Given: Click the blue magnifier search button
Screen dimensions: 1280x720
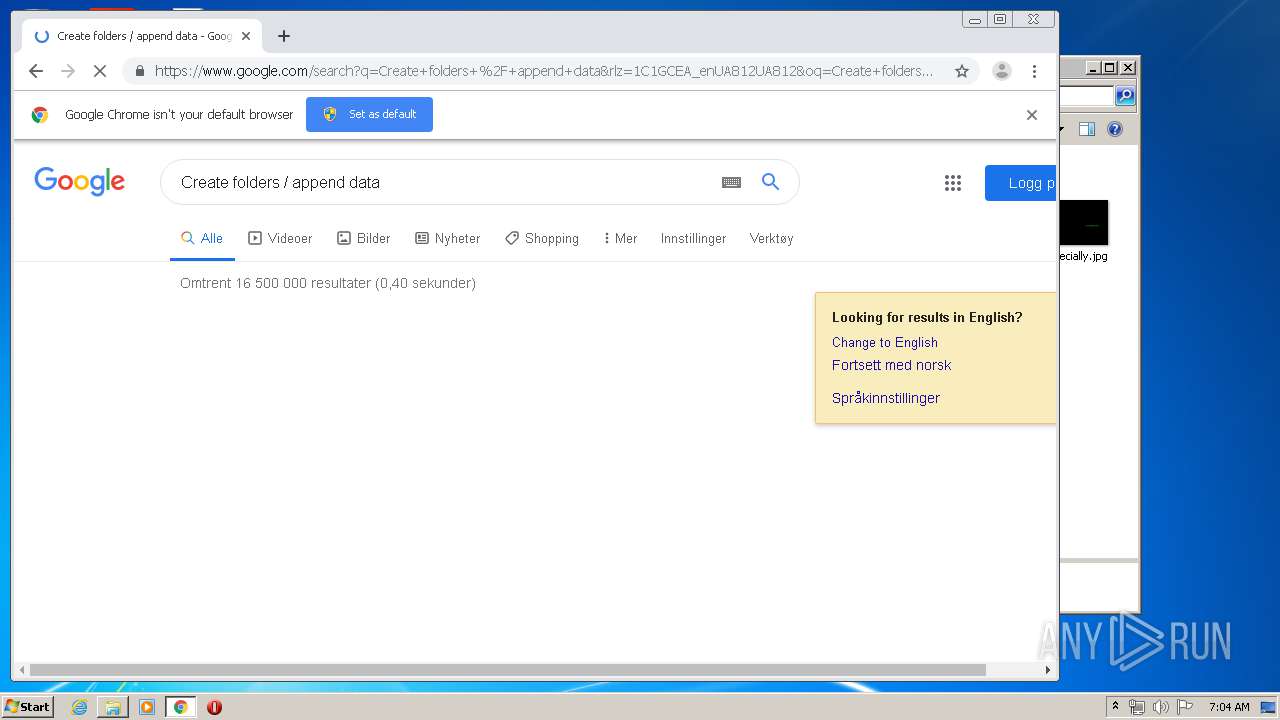Looking at the screenshot, I should 770,182.
